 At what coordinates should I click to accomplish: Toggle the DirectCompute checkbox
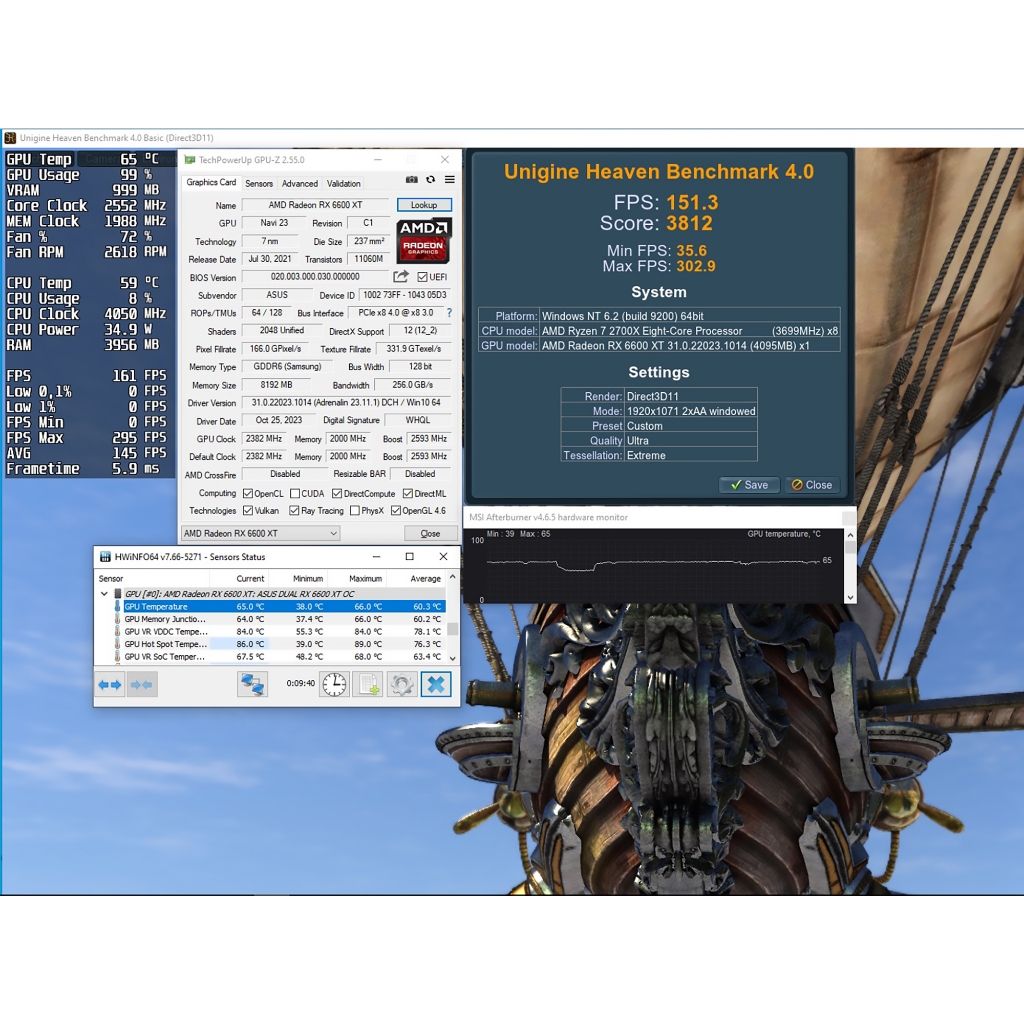coord(337,493)
